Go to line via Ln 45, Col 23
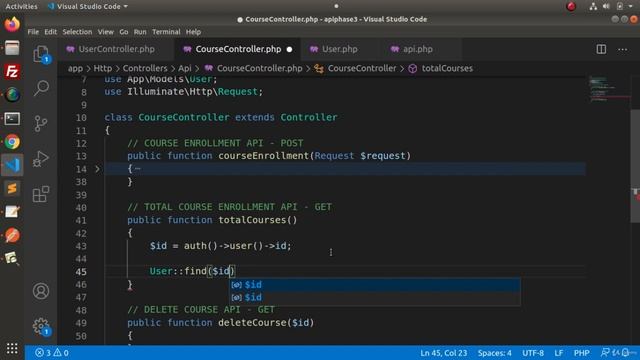 pos(444,353)
